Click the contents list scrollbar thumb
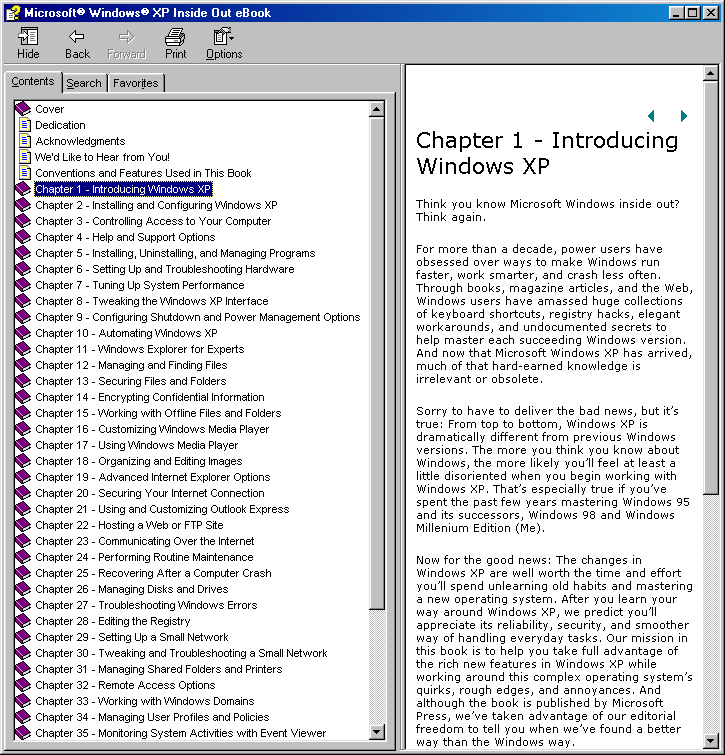The image size is (725, 755). point(377,363)
